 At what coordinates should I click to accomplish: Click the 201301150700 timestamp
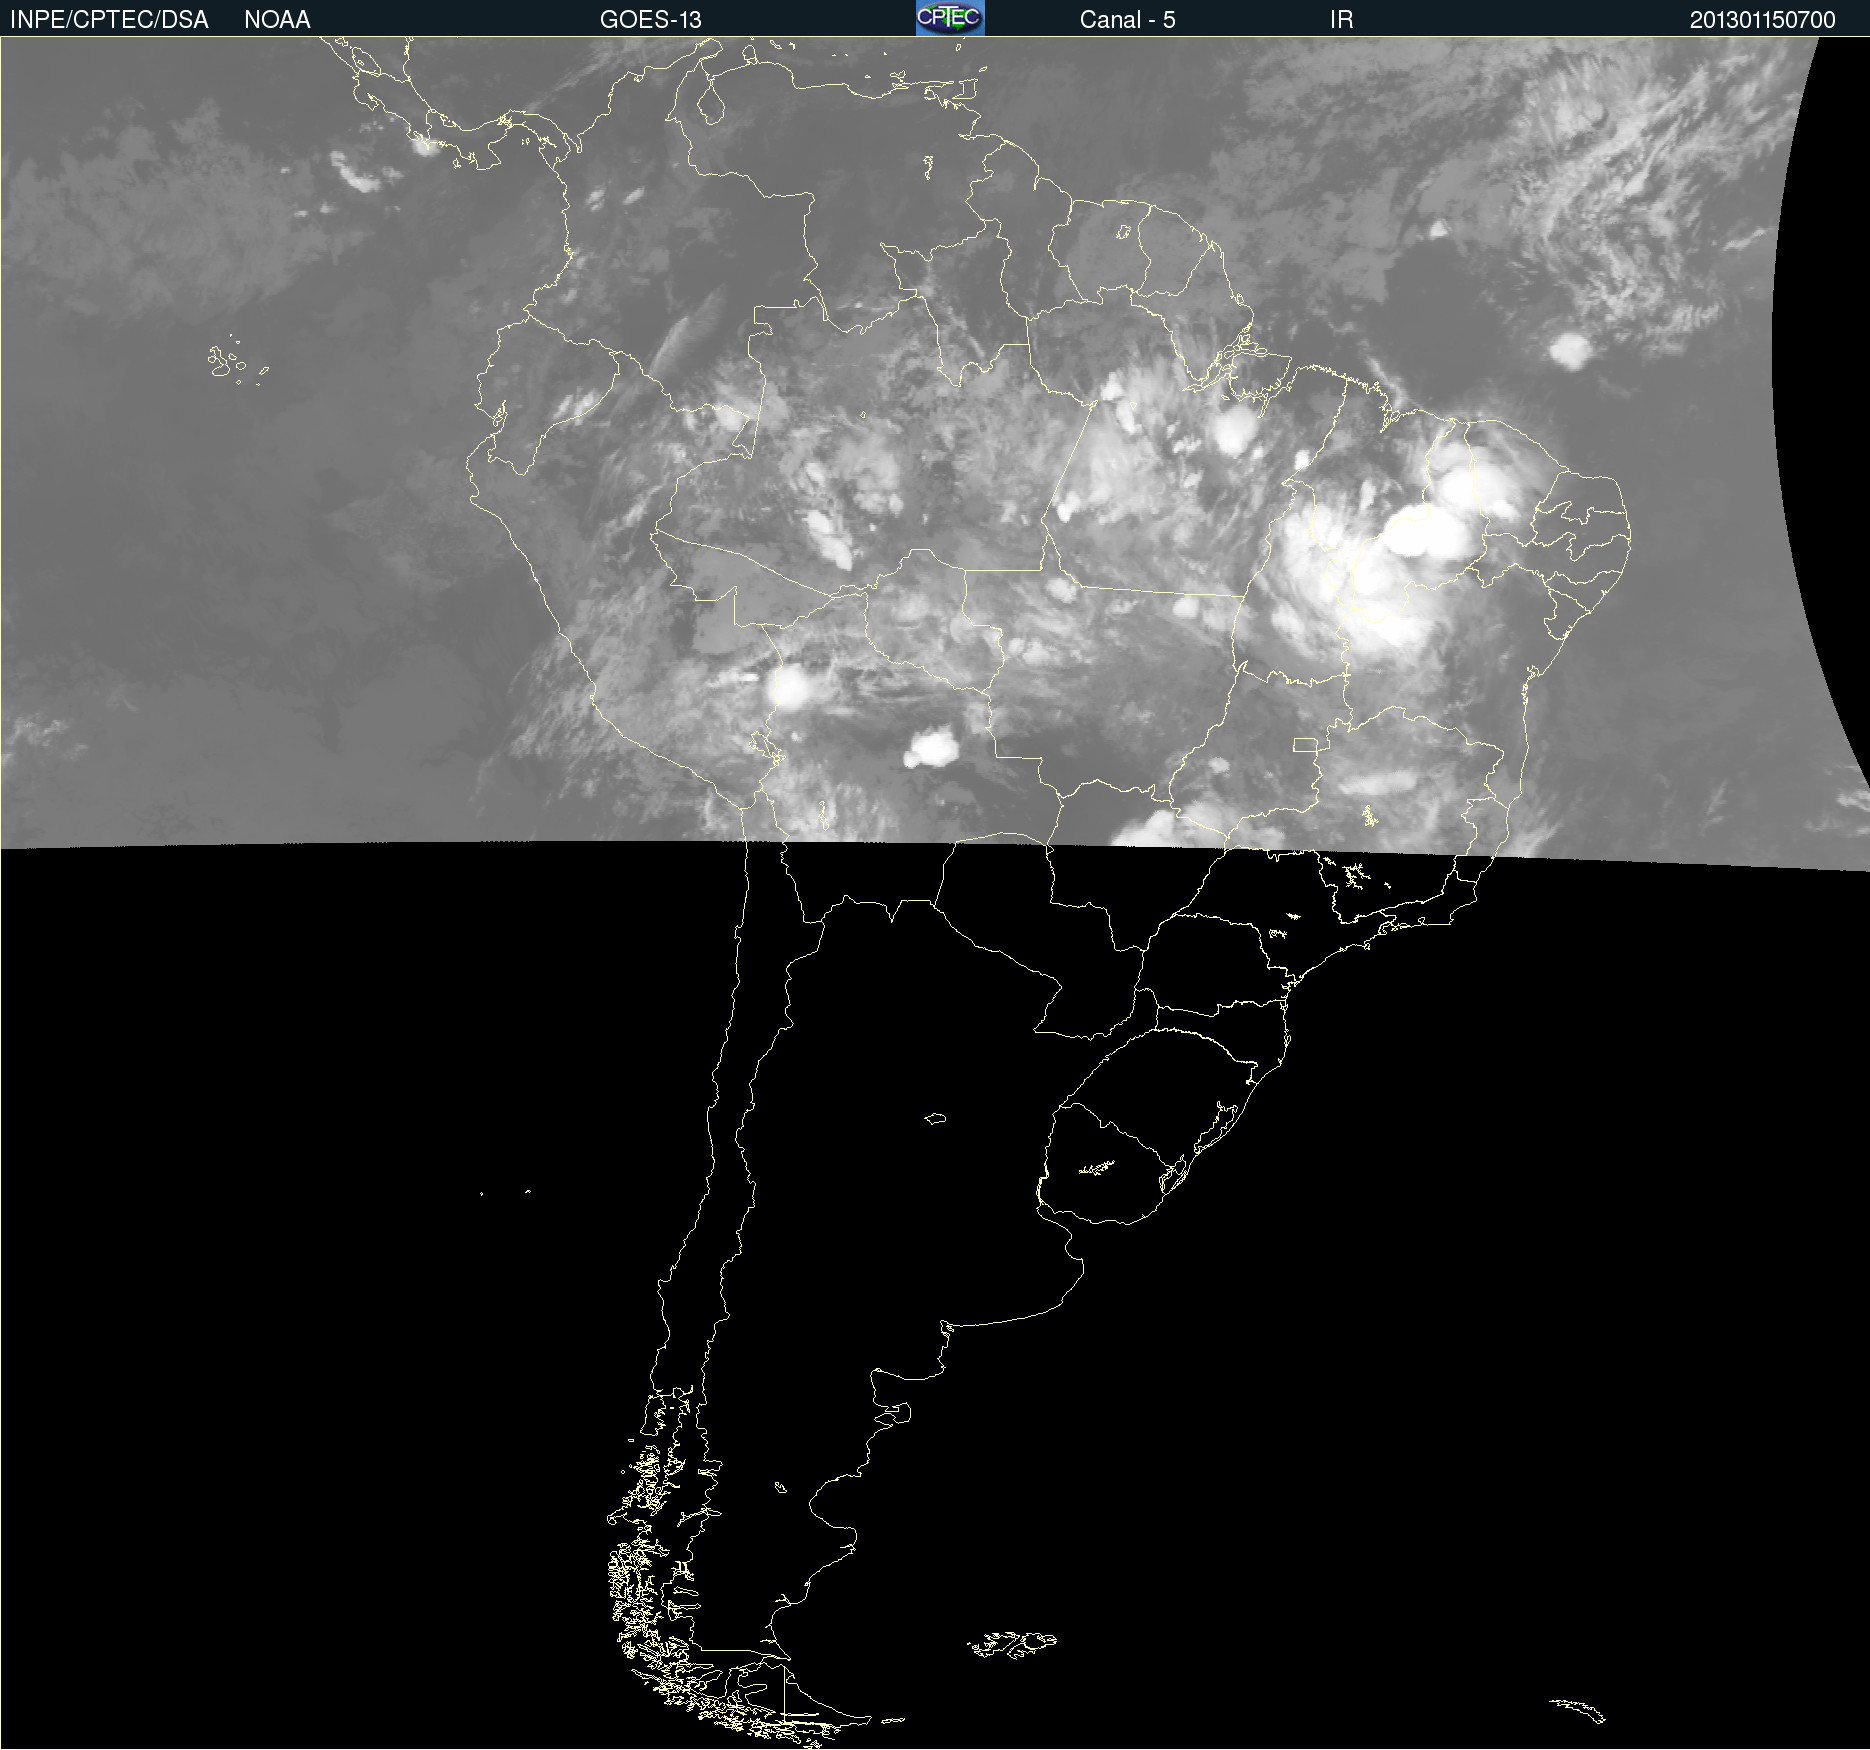[1763, 20]
